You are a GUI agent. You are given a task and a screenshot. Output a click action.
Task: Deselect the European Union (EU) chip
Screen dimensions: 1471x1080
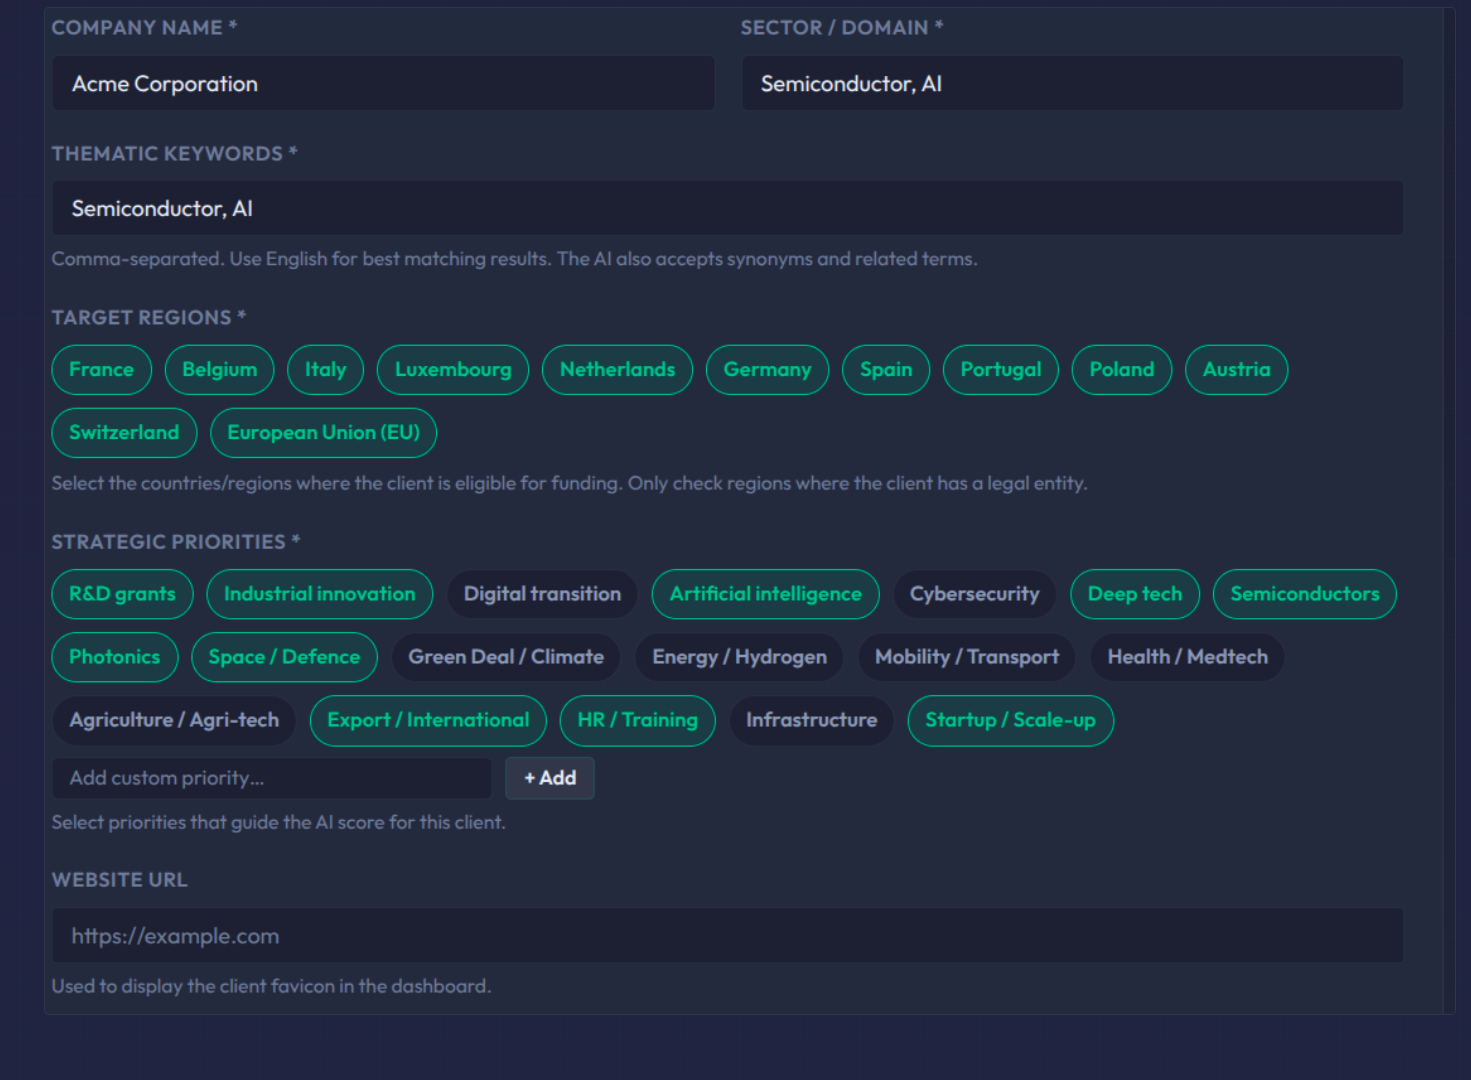click(x=323, y=433)
